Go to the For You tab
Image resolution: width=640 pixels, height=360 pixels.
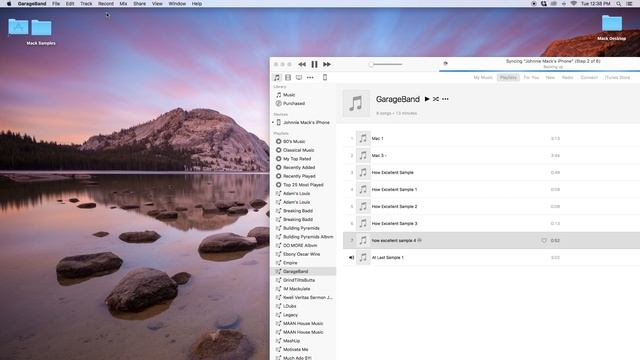(x=531, y=78)
